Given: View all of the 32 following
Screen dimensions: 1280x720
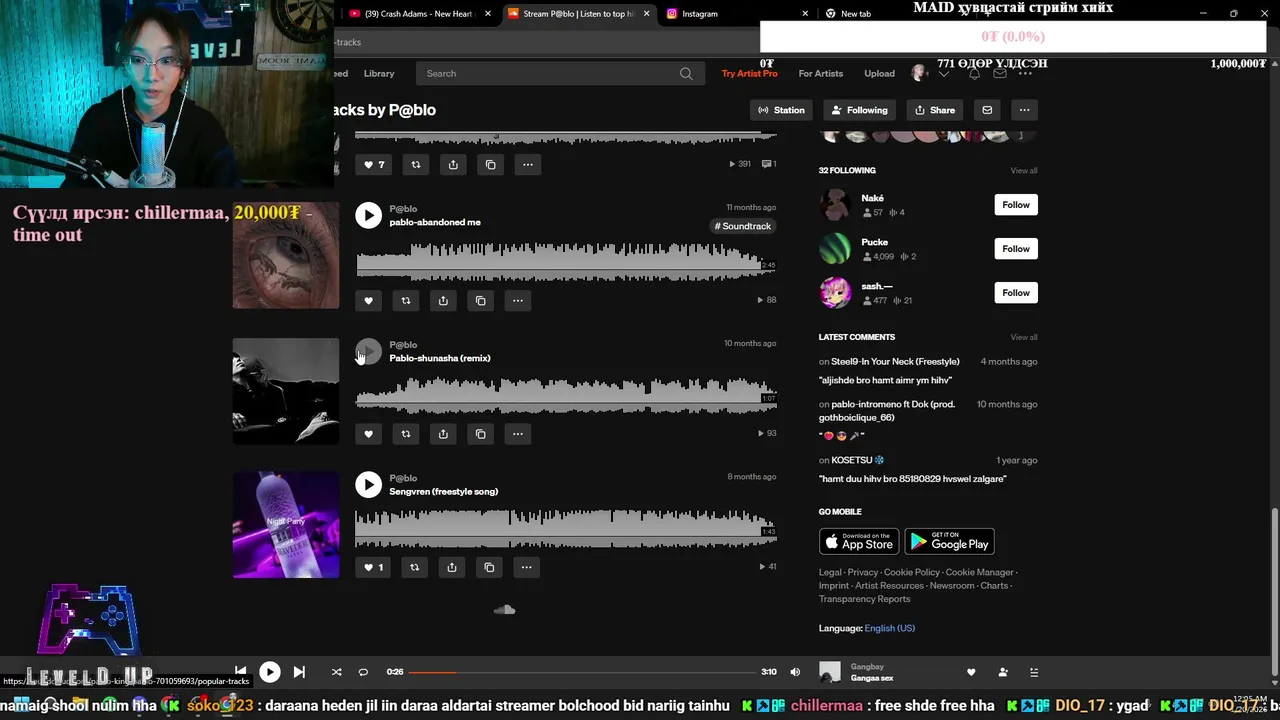Looking at the screenshot, I should click(x=1023, y=171).
